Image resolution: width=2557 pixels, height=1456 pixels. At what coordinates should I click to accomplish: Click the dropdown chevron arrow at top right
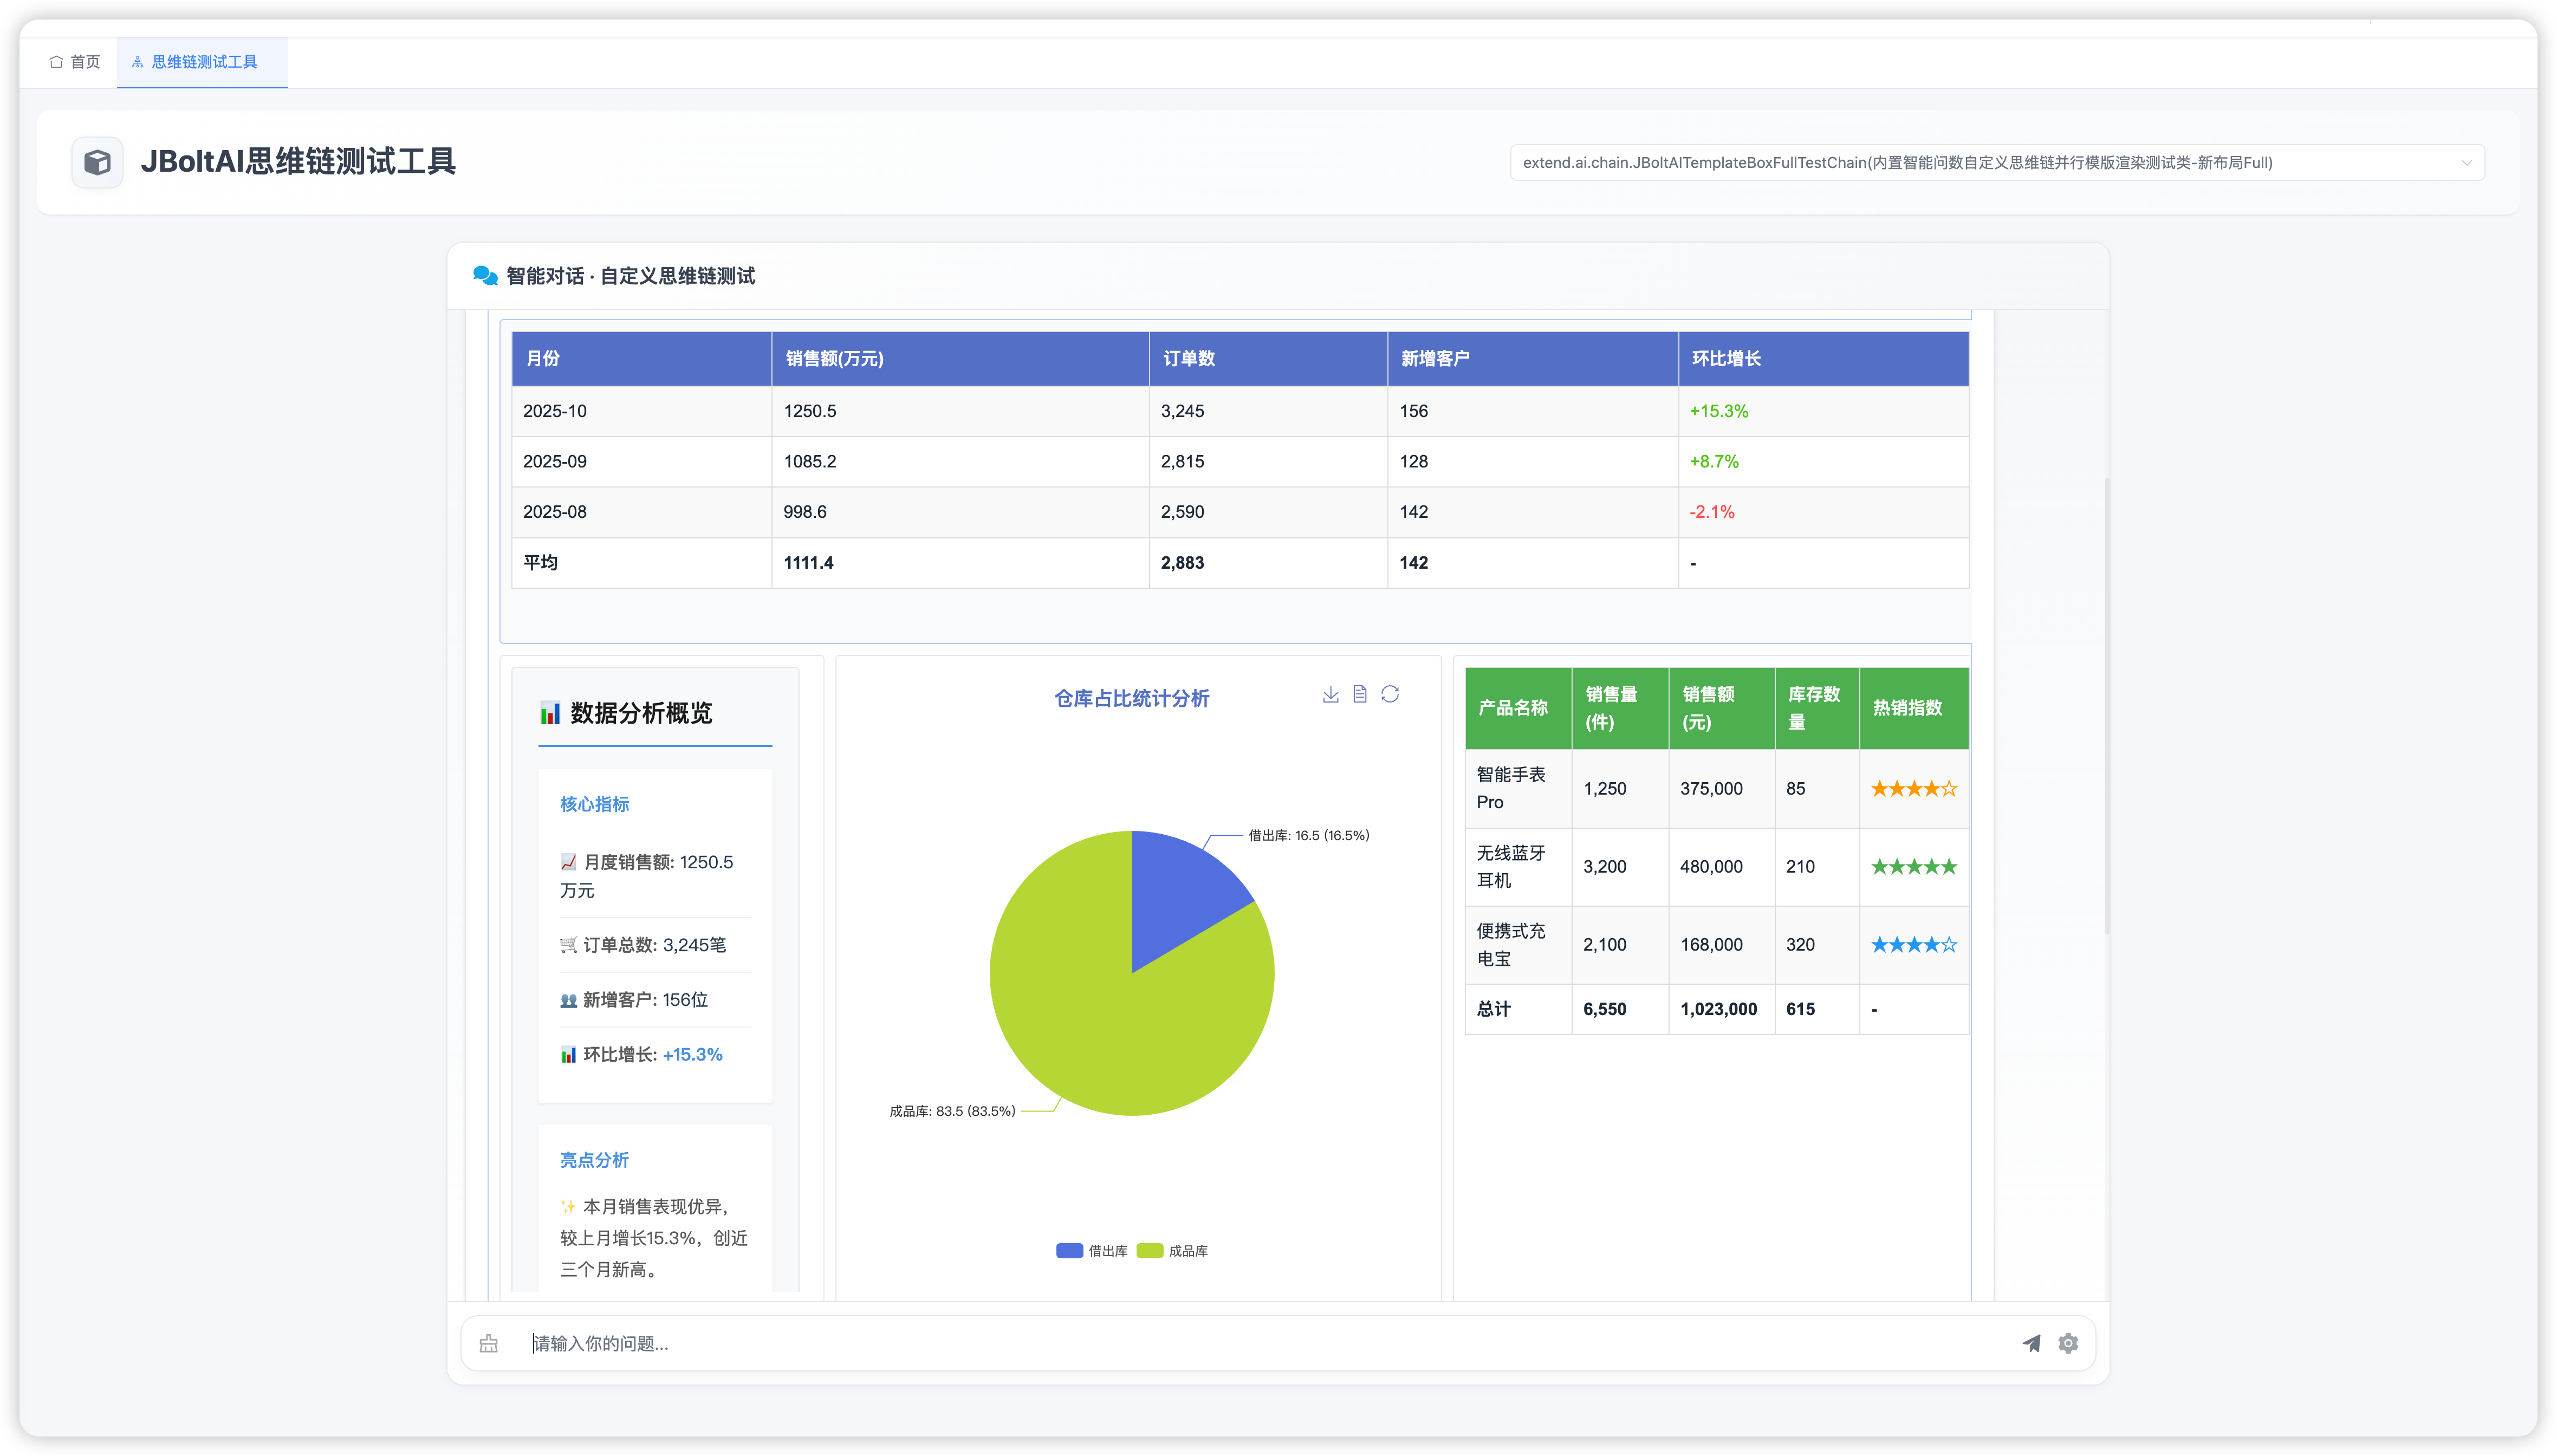coord(2466,163)
